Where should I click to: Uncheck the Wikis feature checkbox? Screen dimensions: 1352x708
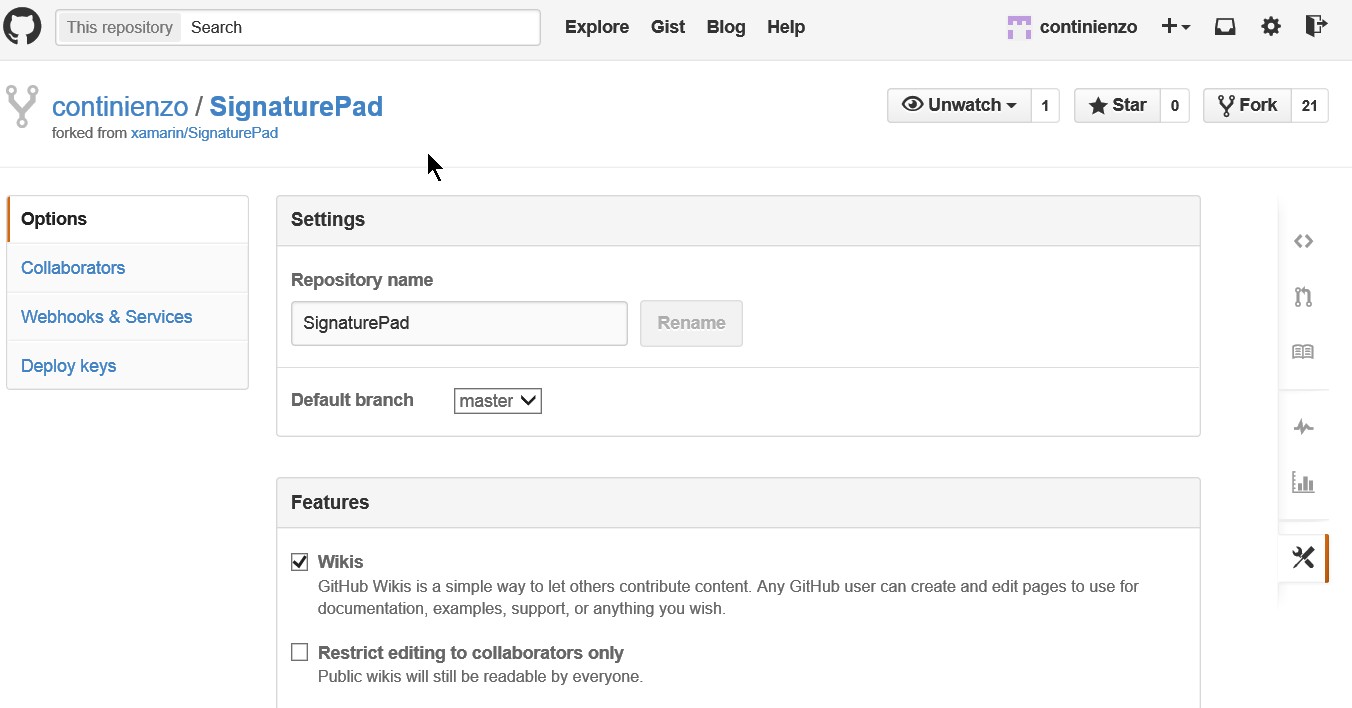299,562
